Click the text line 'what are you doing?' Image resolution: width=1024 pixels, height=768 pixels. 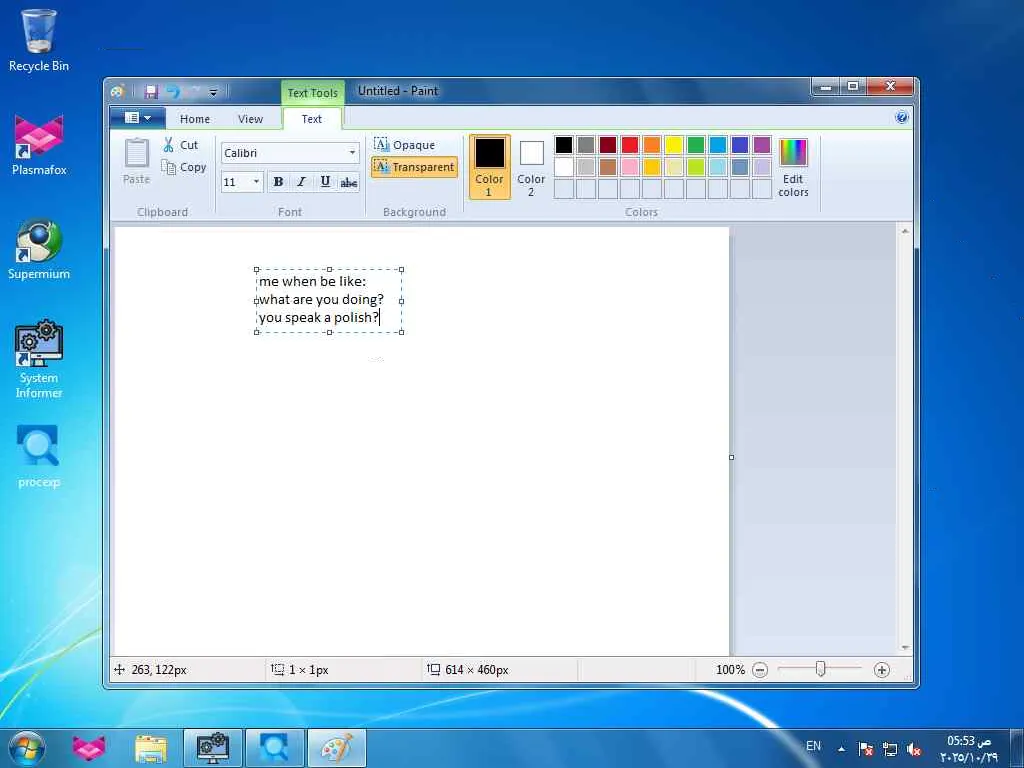(321, 299)
